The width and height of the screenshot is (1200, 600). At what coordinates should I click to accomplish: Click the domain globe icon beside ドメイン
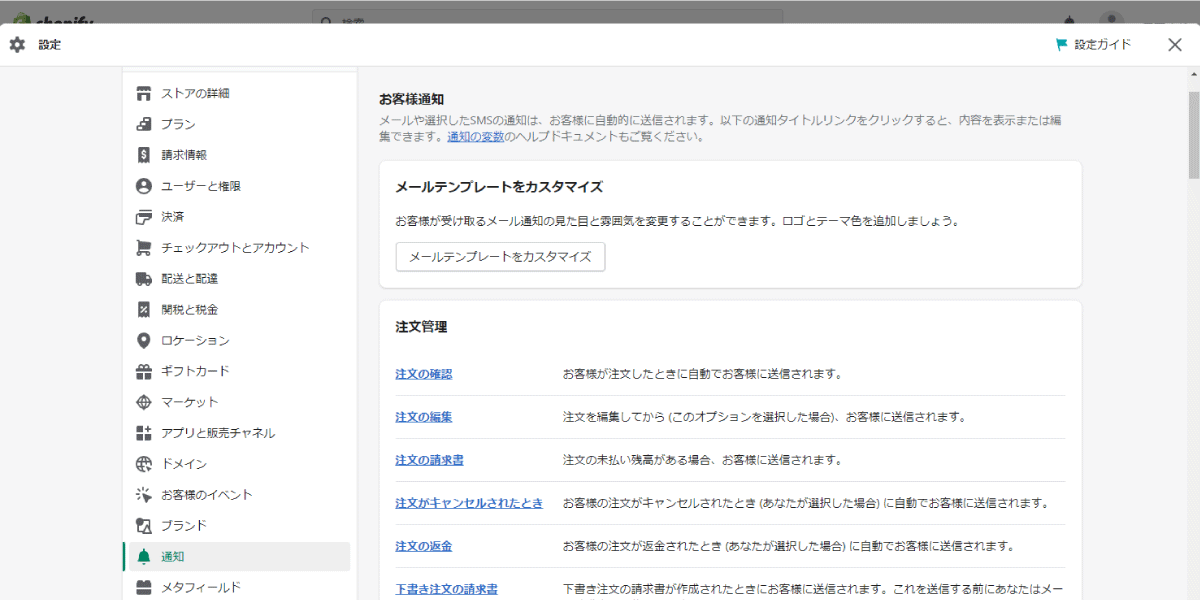144,464
